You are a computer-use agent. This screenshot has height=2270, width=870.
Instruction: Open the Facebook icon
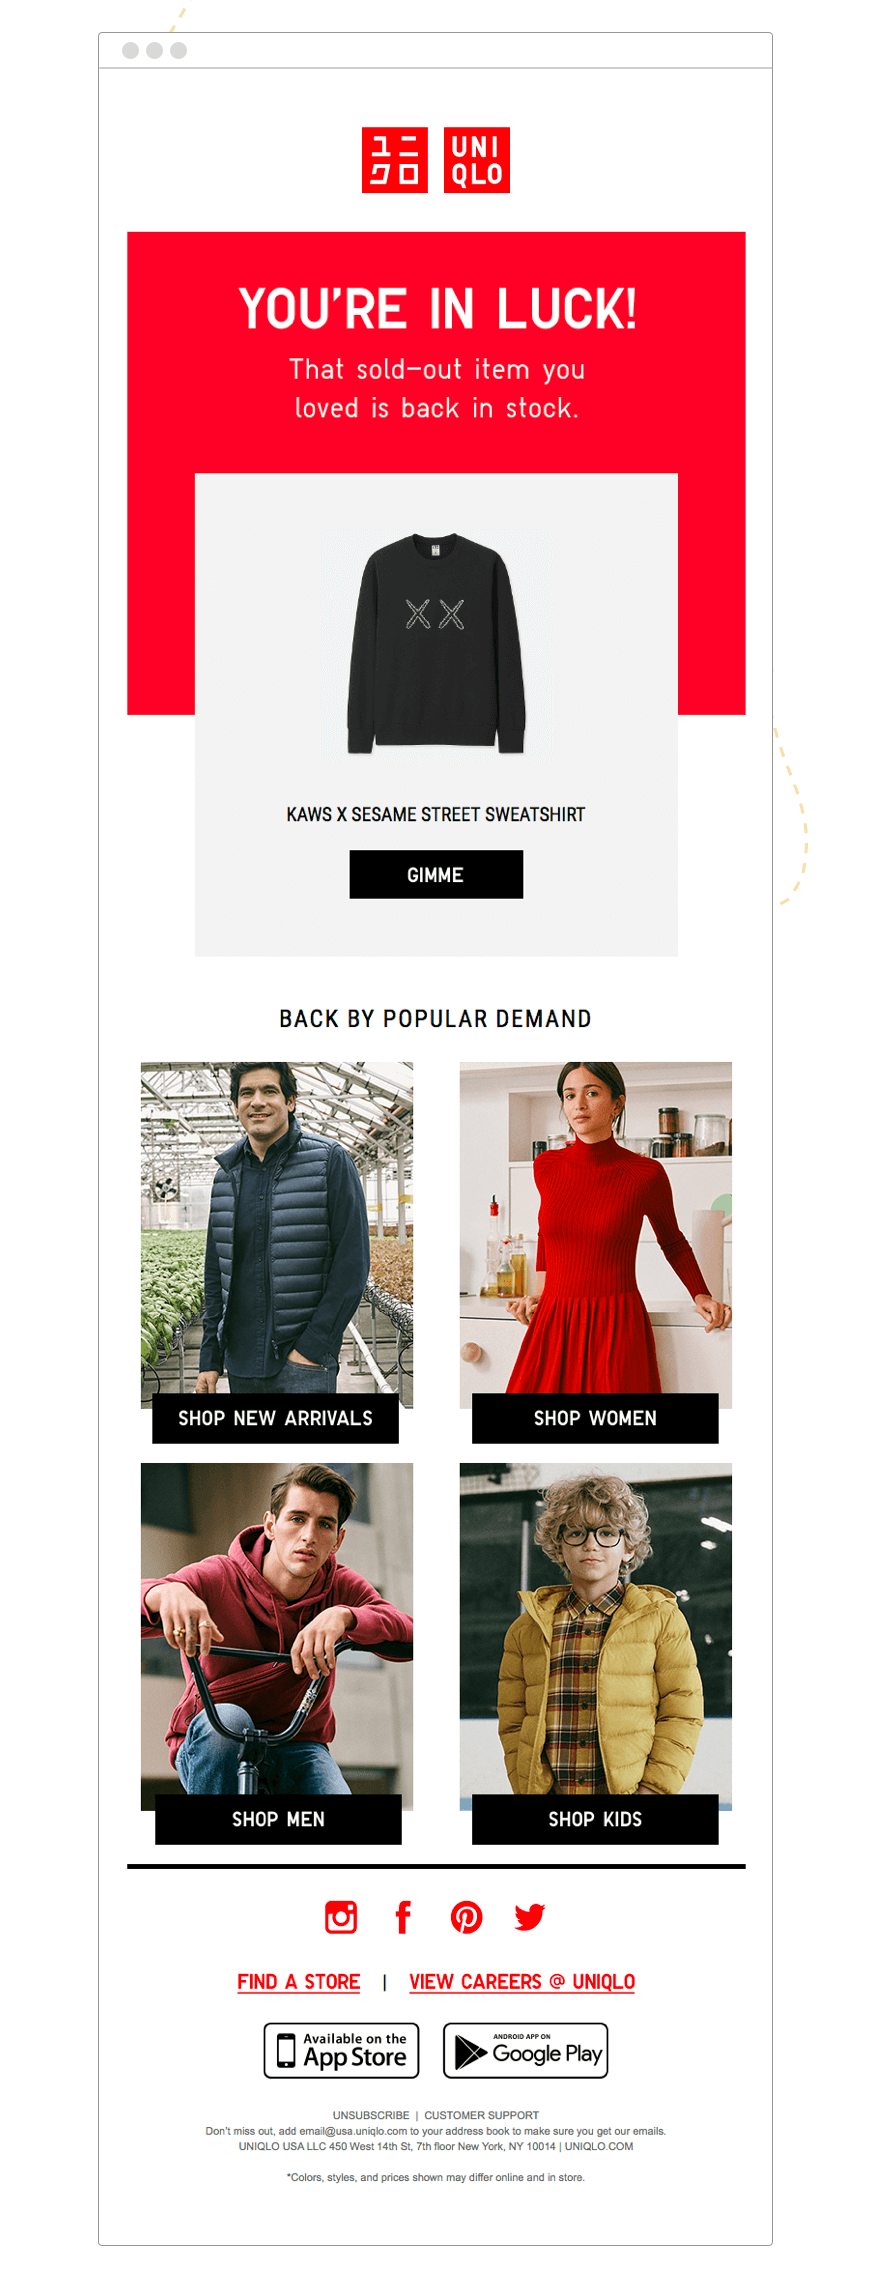point(403,1916)
